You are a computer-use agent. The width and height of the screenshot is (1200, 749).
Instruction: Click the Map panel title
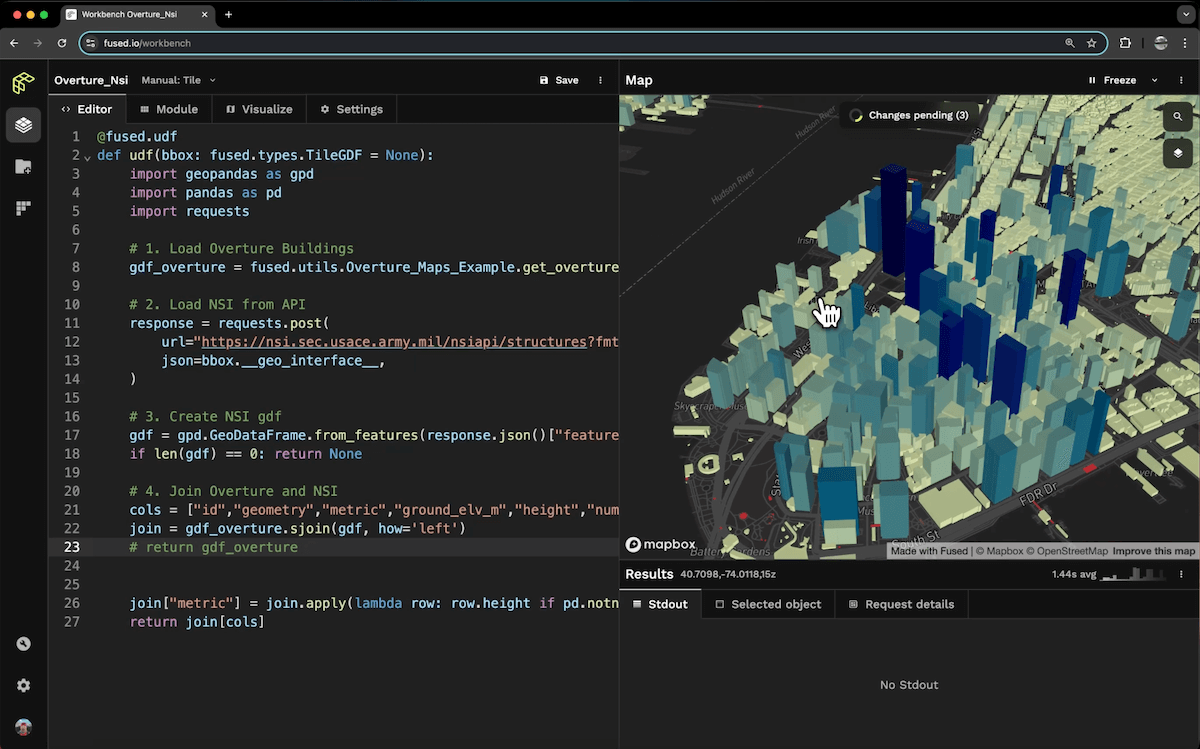[639, 80]
